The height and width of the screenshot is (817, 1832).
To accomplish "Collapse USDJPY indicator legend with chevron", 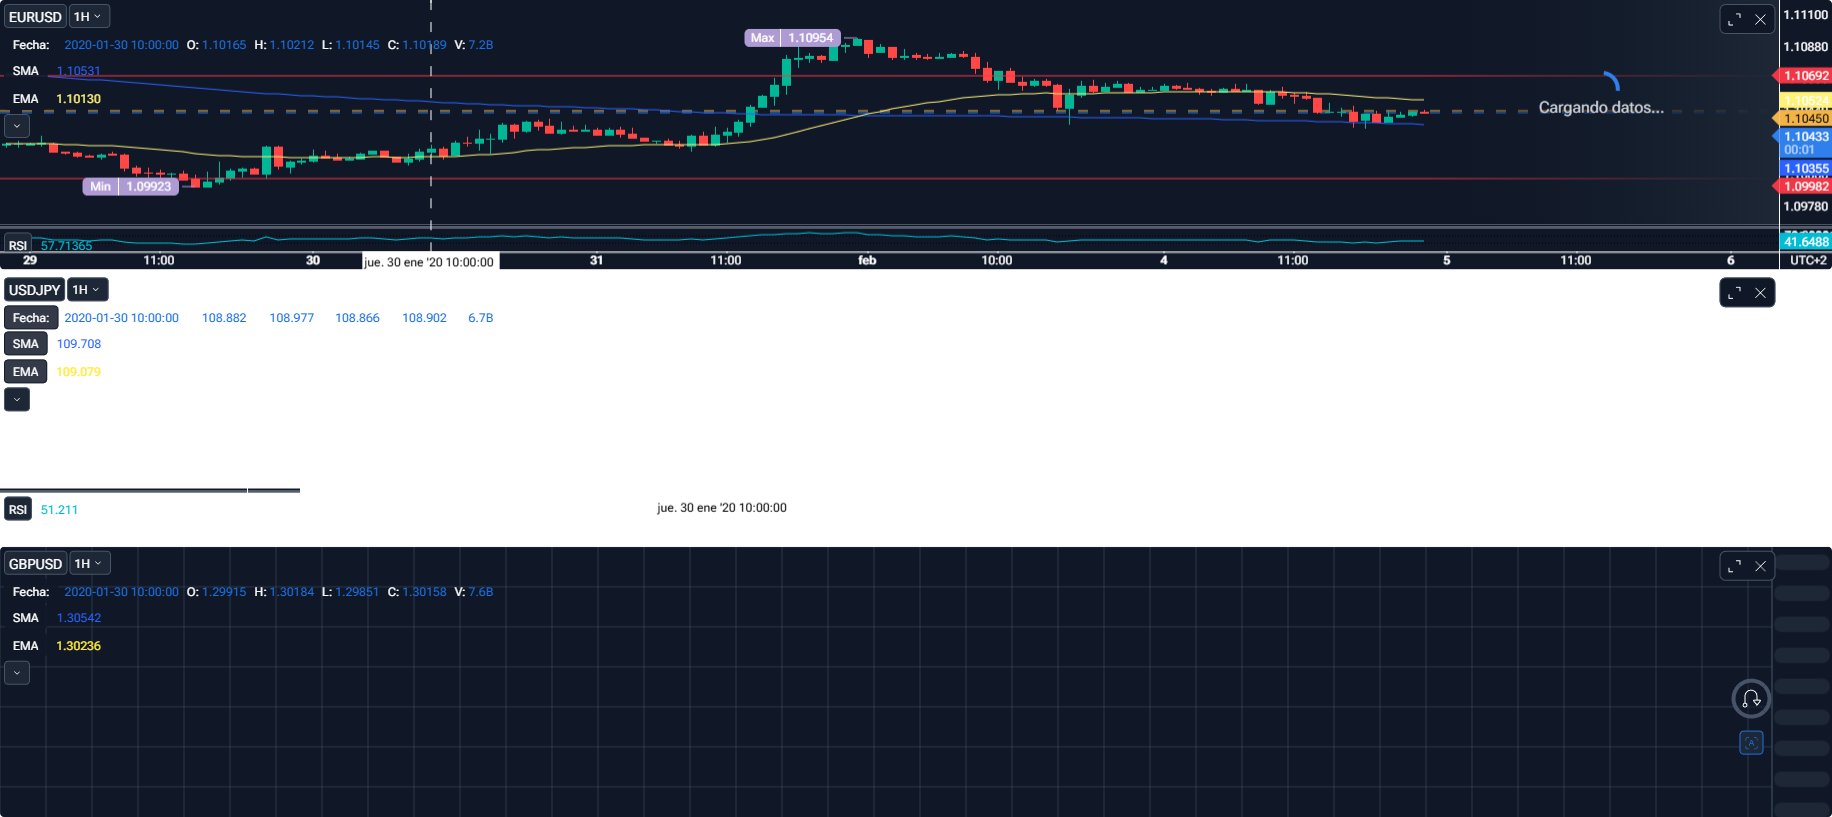I will tap(17, 400).
